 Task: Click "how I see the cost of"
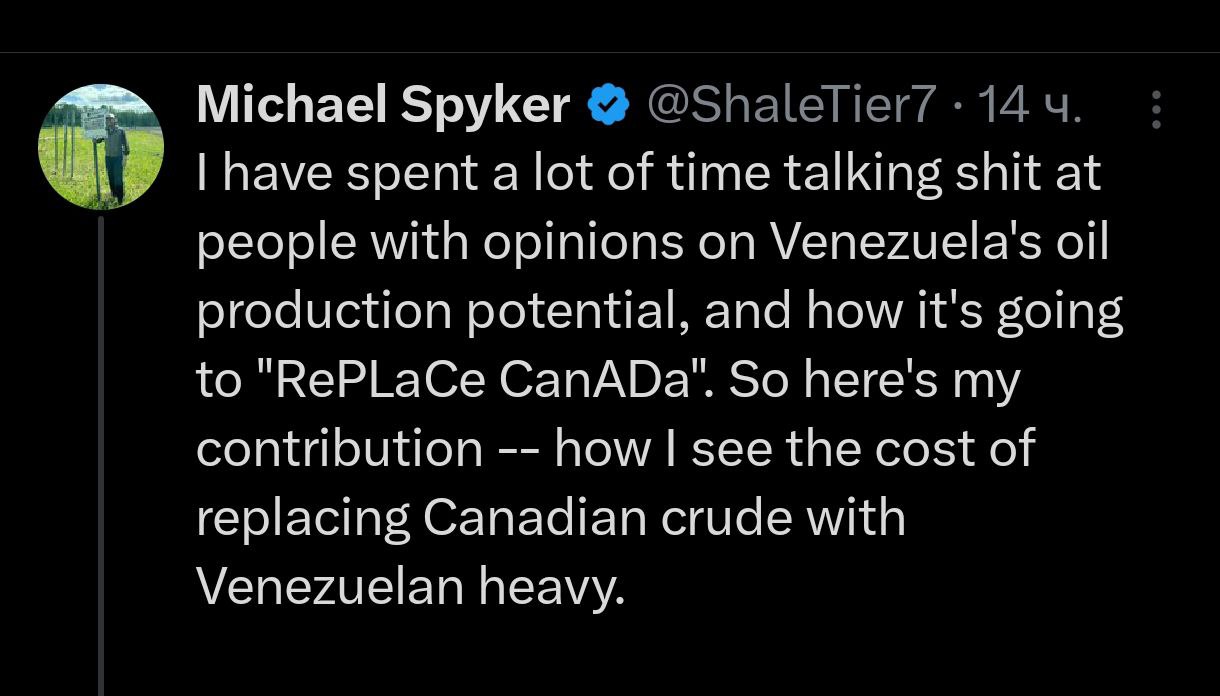coord(794,449)
